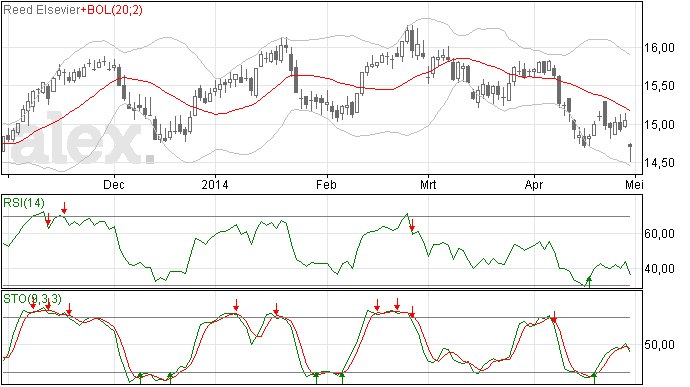Click the Reed Elsevier chart title
Image resolution: width=690 pixels, height=387 pixels.
[x=42, y=10]
